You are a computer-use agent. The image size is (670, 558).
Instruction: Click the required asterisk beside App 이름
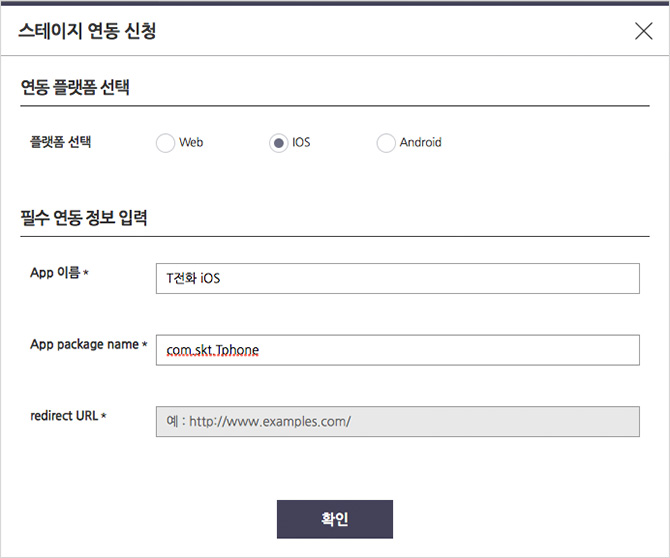86,272
